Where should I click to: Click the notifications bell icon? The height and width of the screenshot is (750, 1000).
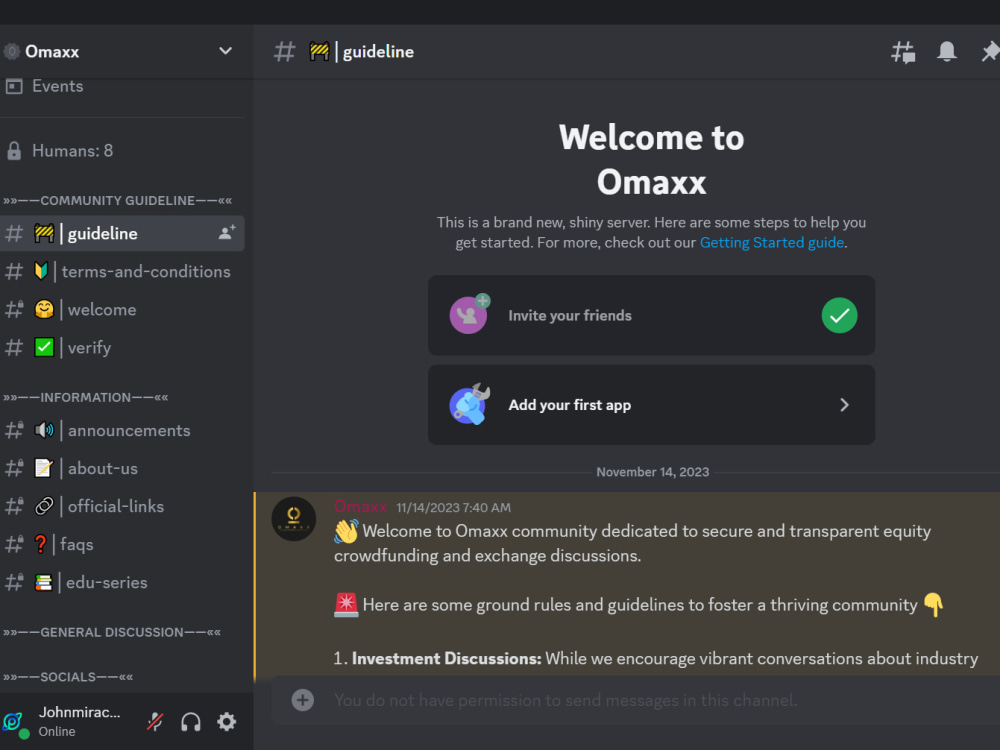click(946, 51)
